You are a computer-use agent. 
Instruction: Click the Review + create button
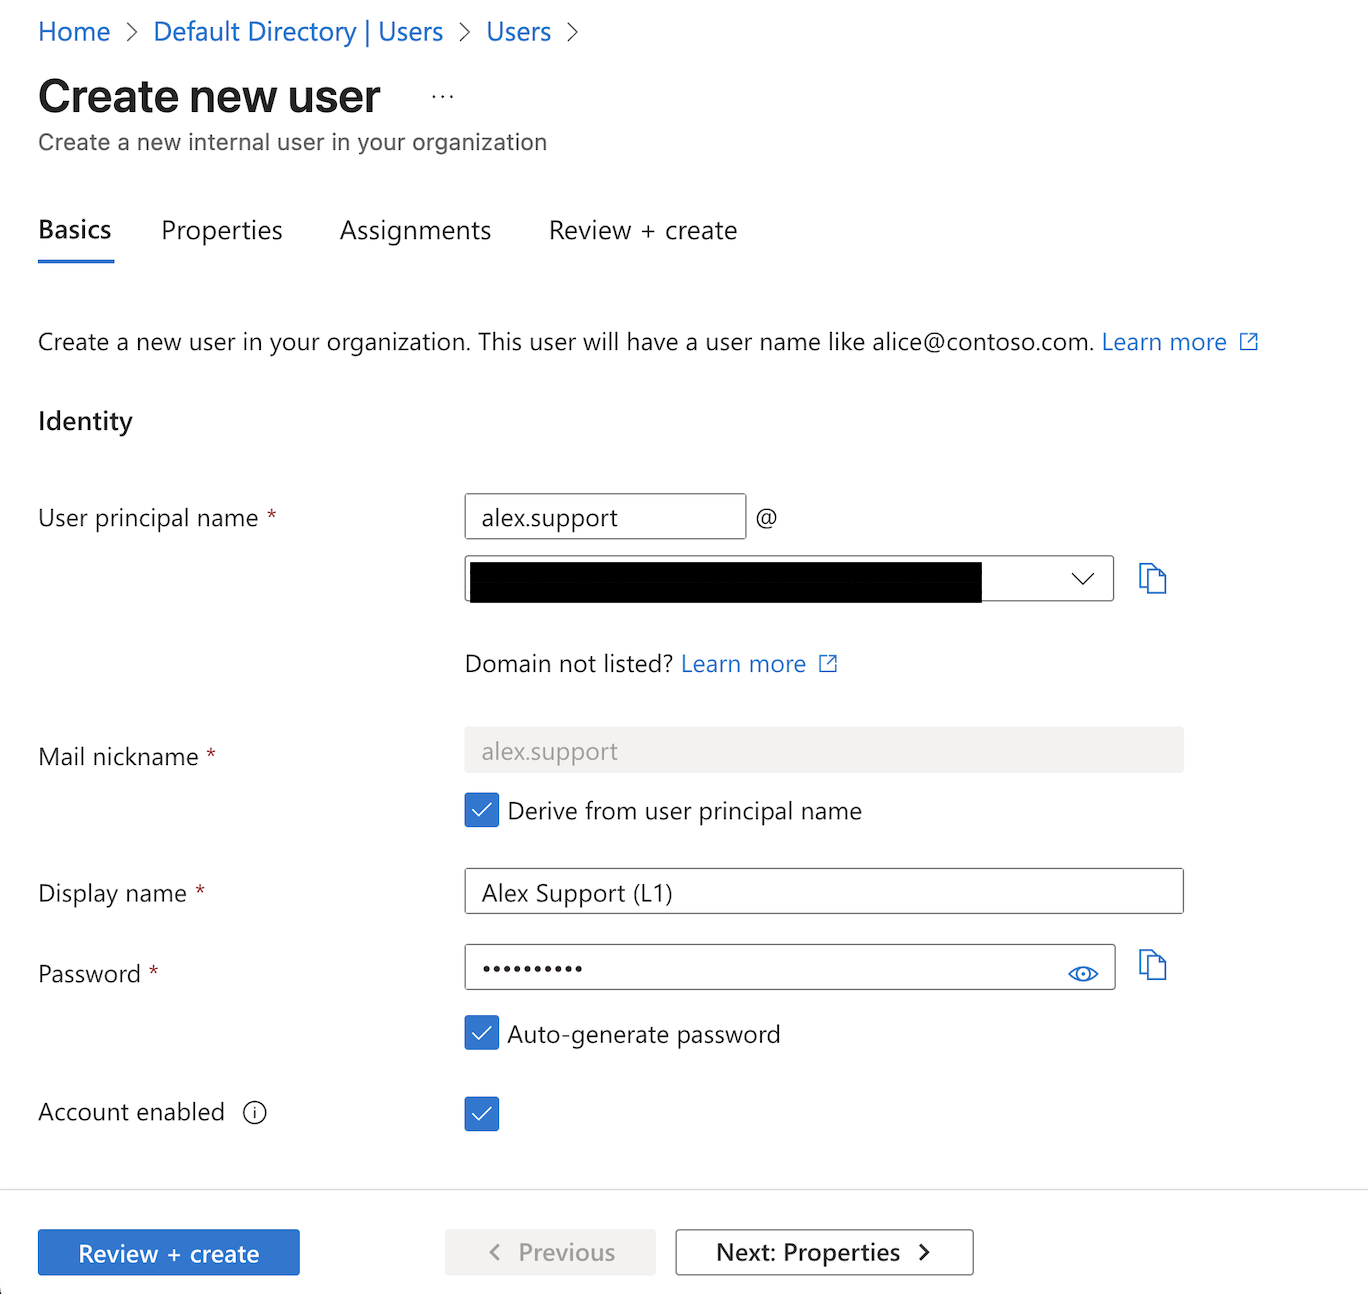(168, 1252)
